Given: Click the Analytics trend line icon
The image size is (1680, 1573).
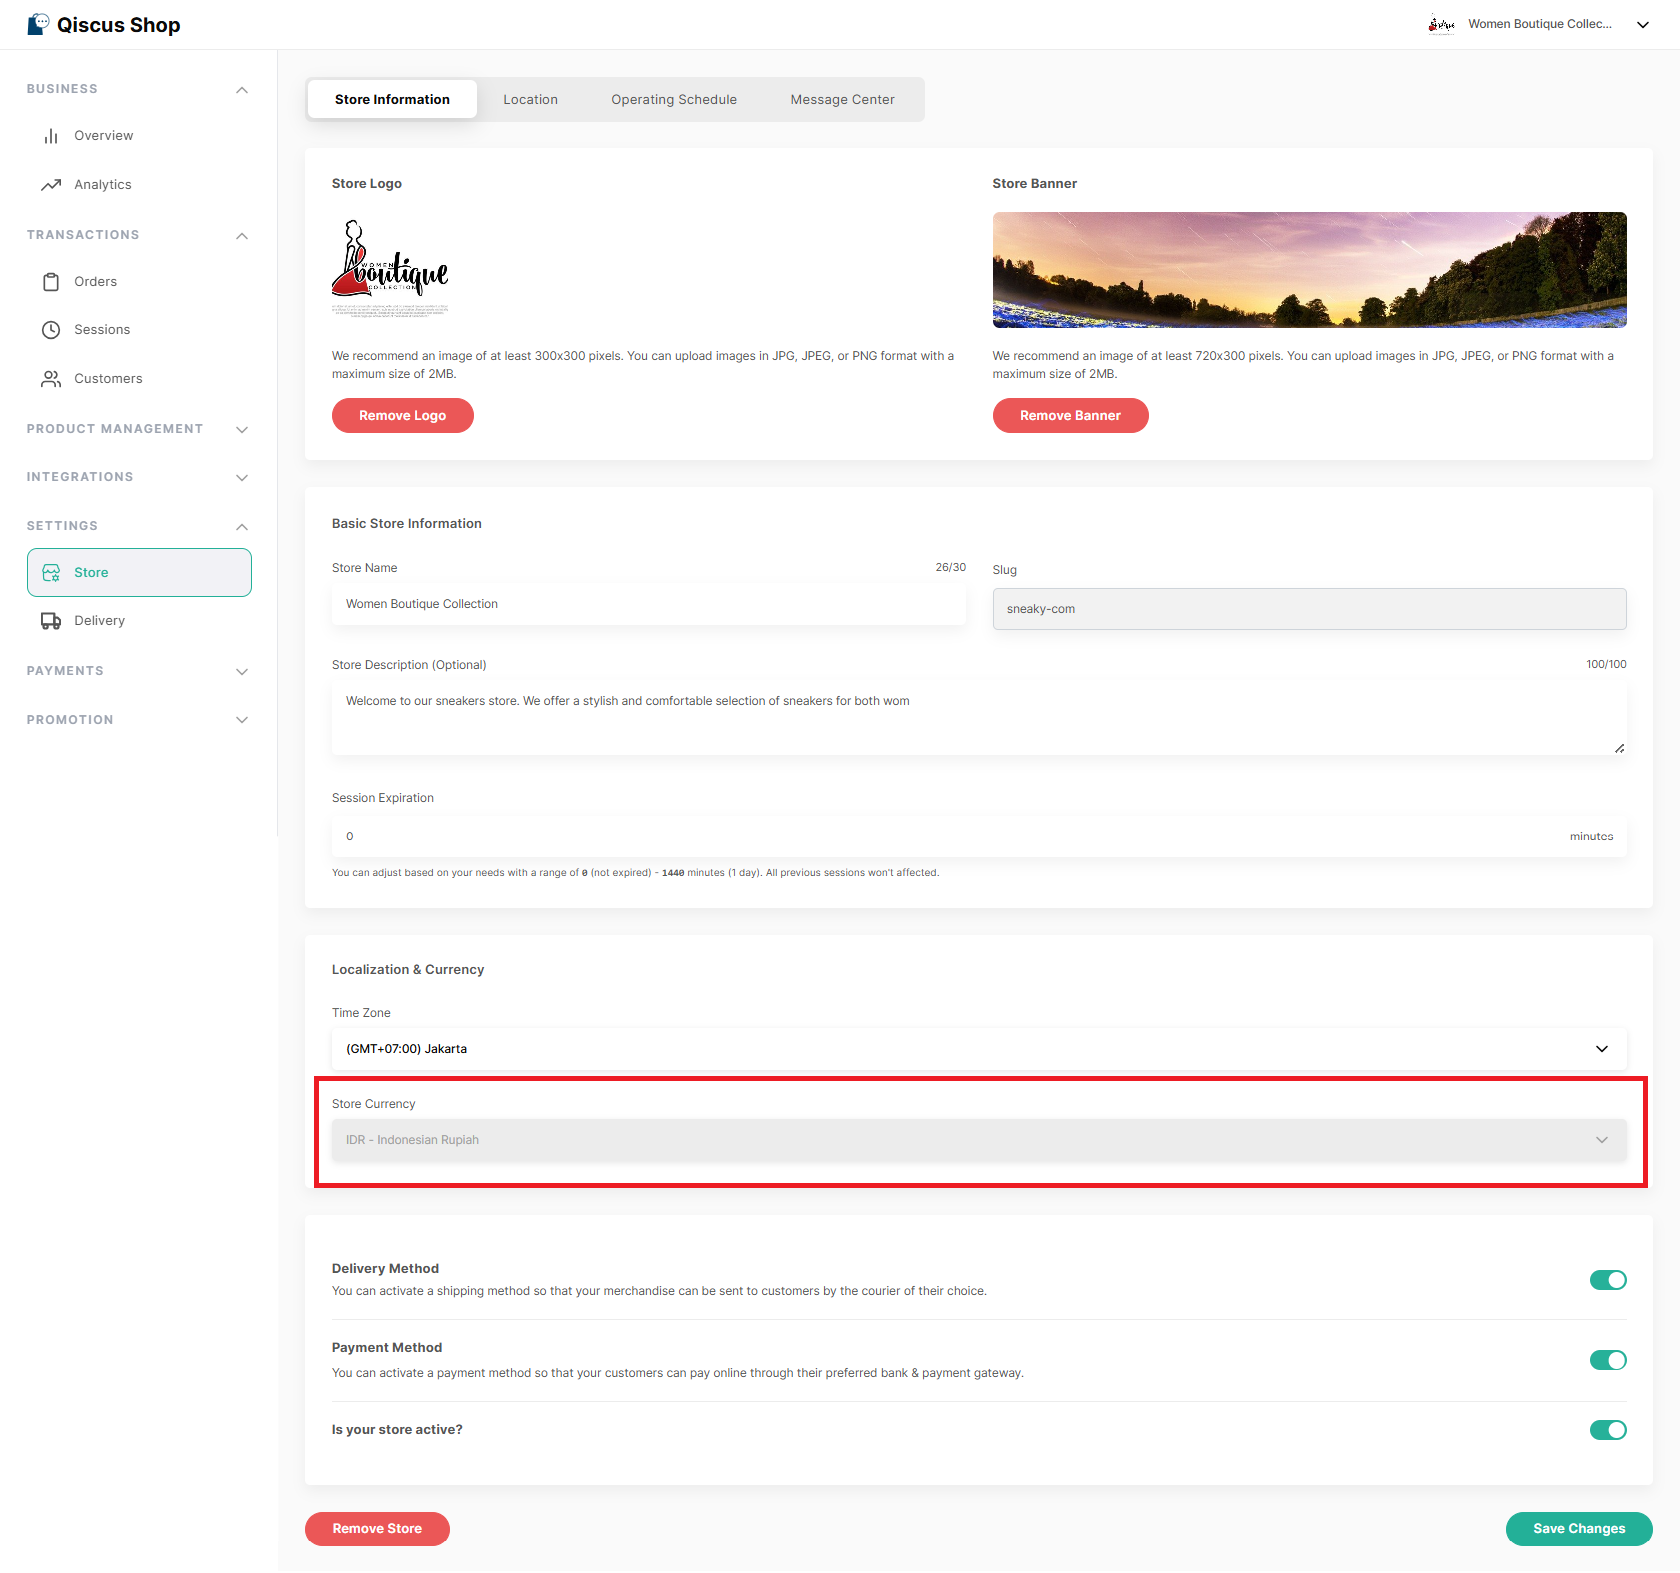Looking at the screenshot, I should coord(51,185).
